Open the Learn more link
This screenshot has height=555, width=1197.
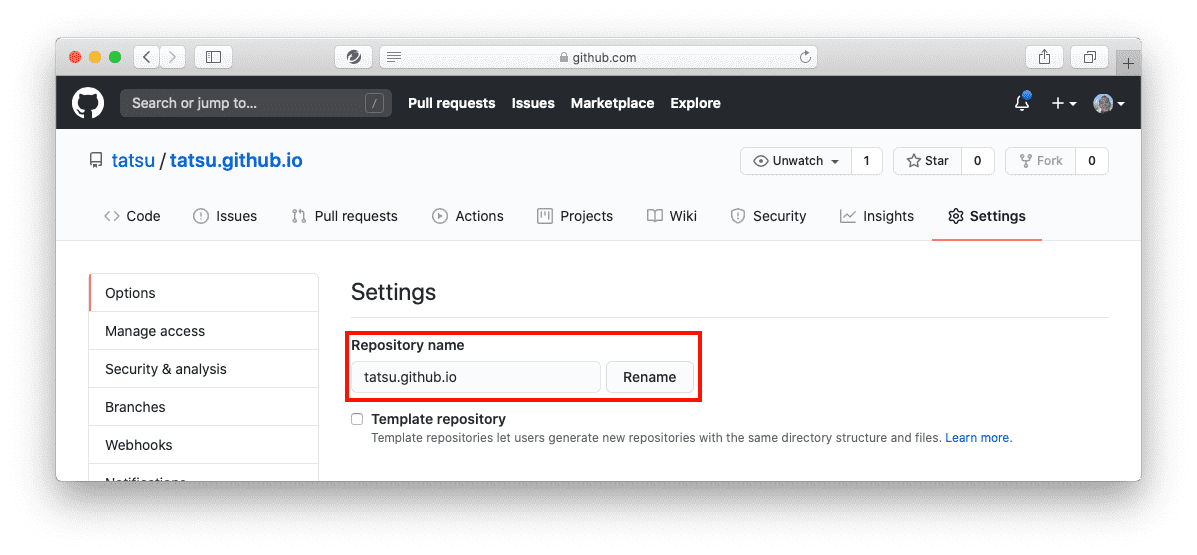coord(977,438)
